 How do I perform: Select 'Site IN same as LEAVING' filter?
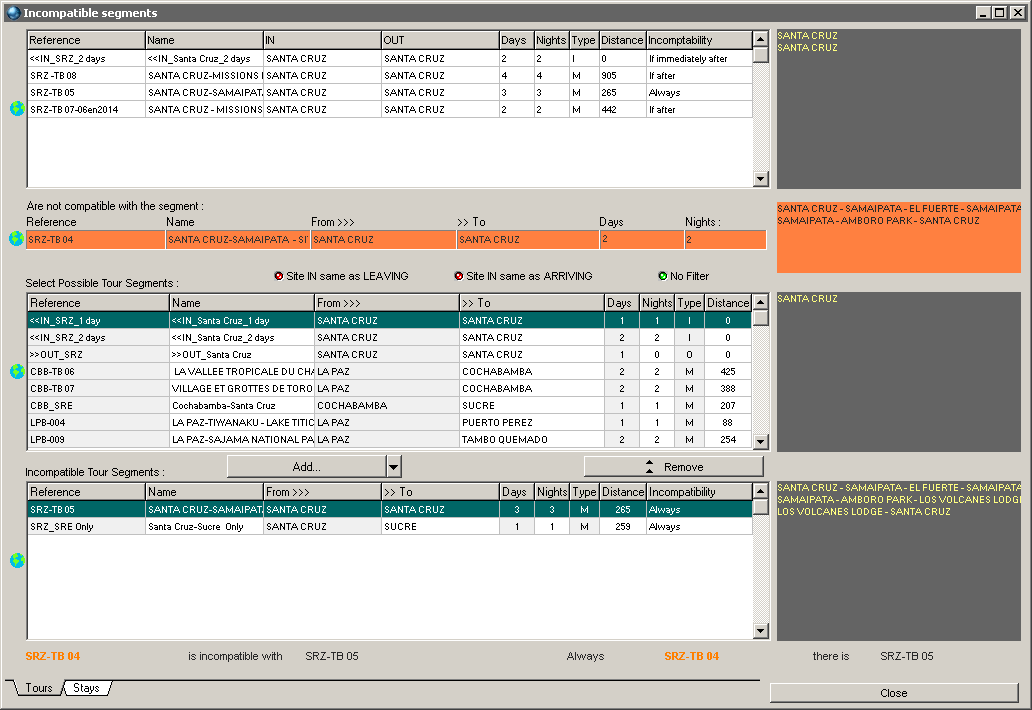[x=279, y=276]
